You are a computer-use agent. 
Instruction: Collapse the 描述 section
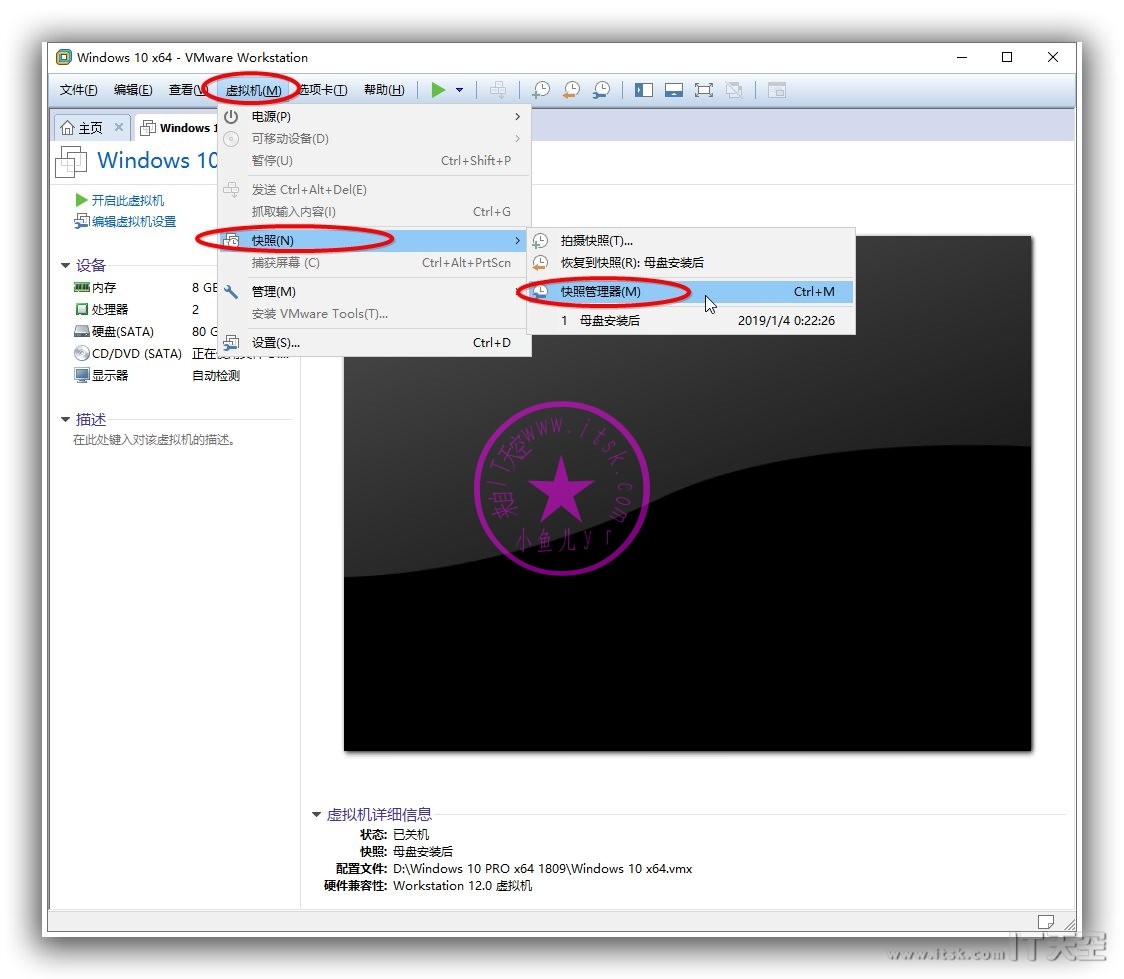click(x=65, y=419)
